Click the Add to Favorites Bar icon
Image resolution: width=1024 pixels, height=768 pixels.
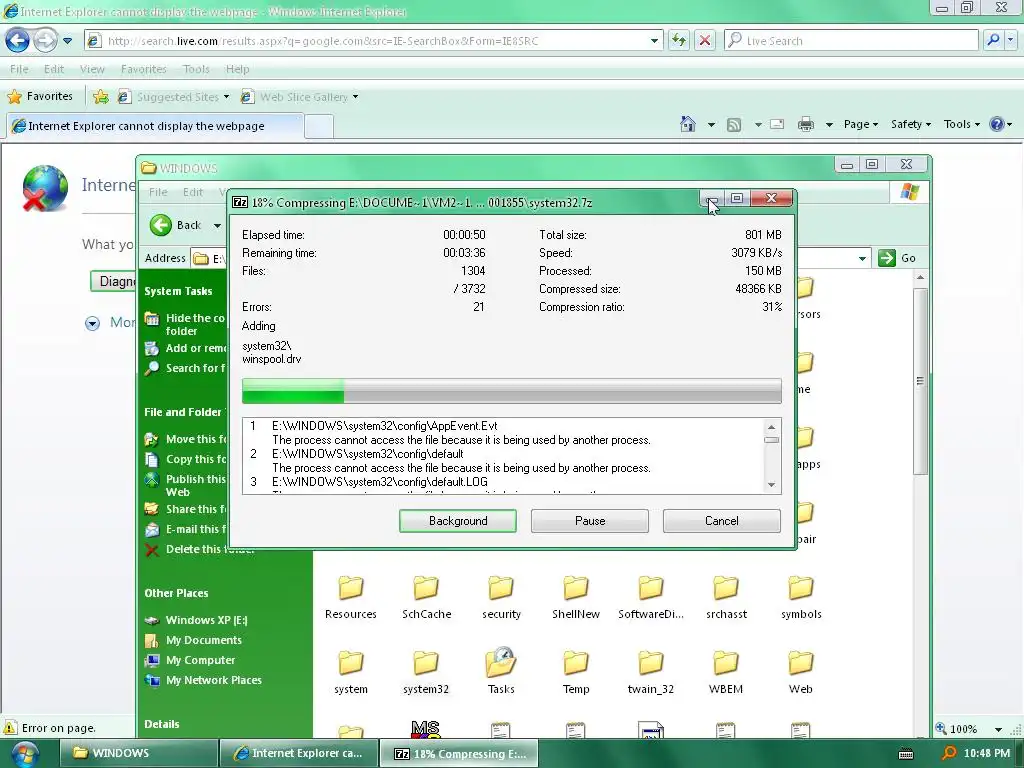(x=101, y=97)
